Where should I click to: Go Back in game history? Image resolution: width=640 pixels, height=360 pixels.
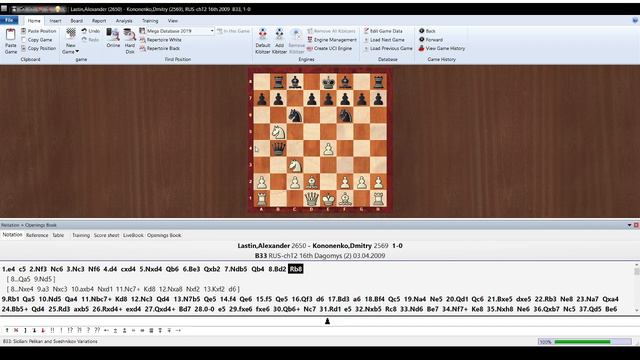pyautogui.click(x=427, y=31)
